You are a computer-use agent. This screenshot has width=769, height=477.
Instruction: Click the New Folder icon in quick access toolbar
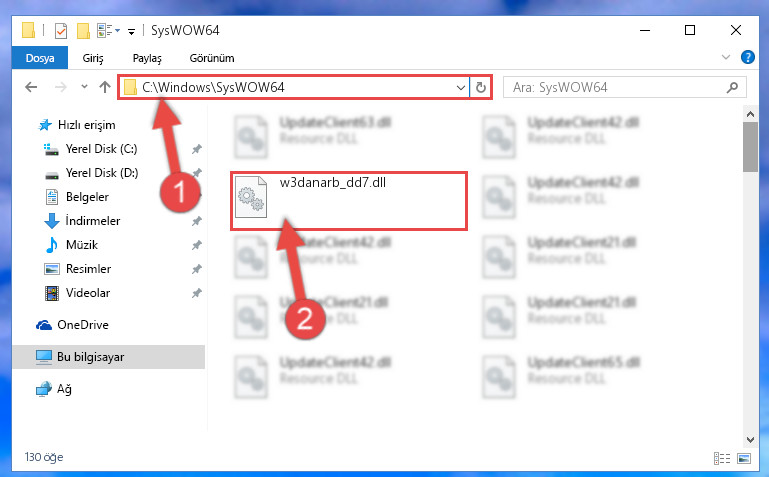83,31
